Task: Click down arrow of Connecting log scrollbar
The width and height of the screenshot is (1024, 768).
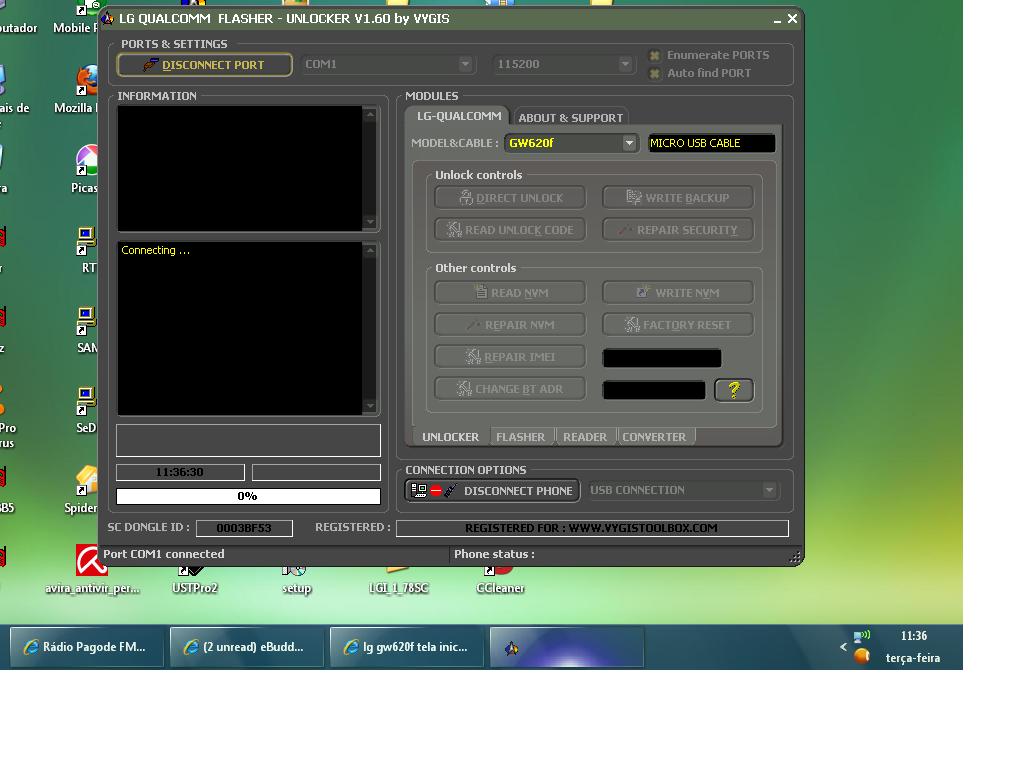Action: 370,406
